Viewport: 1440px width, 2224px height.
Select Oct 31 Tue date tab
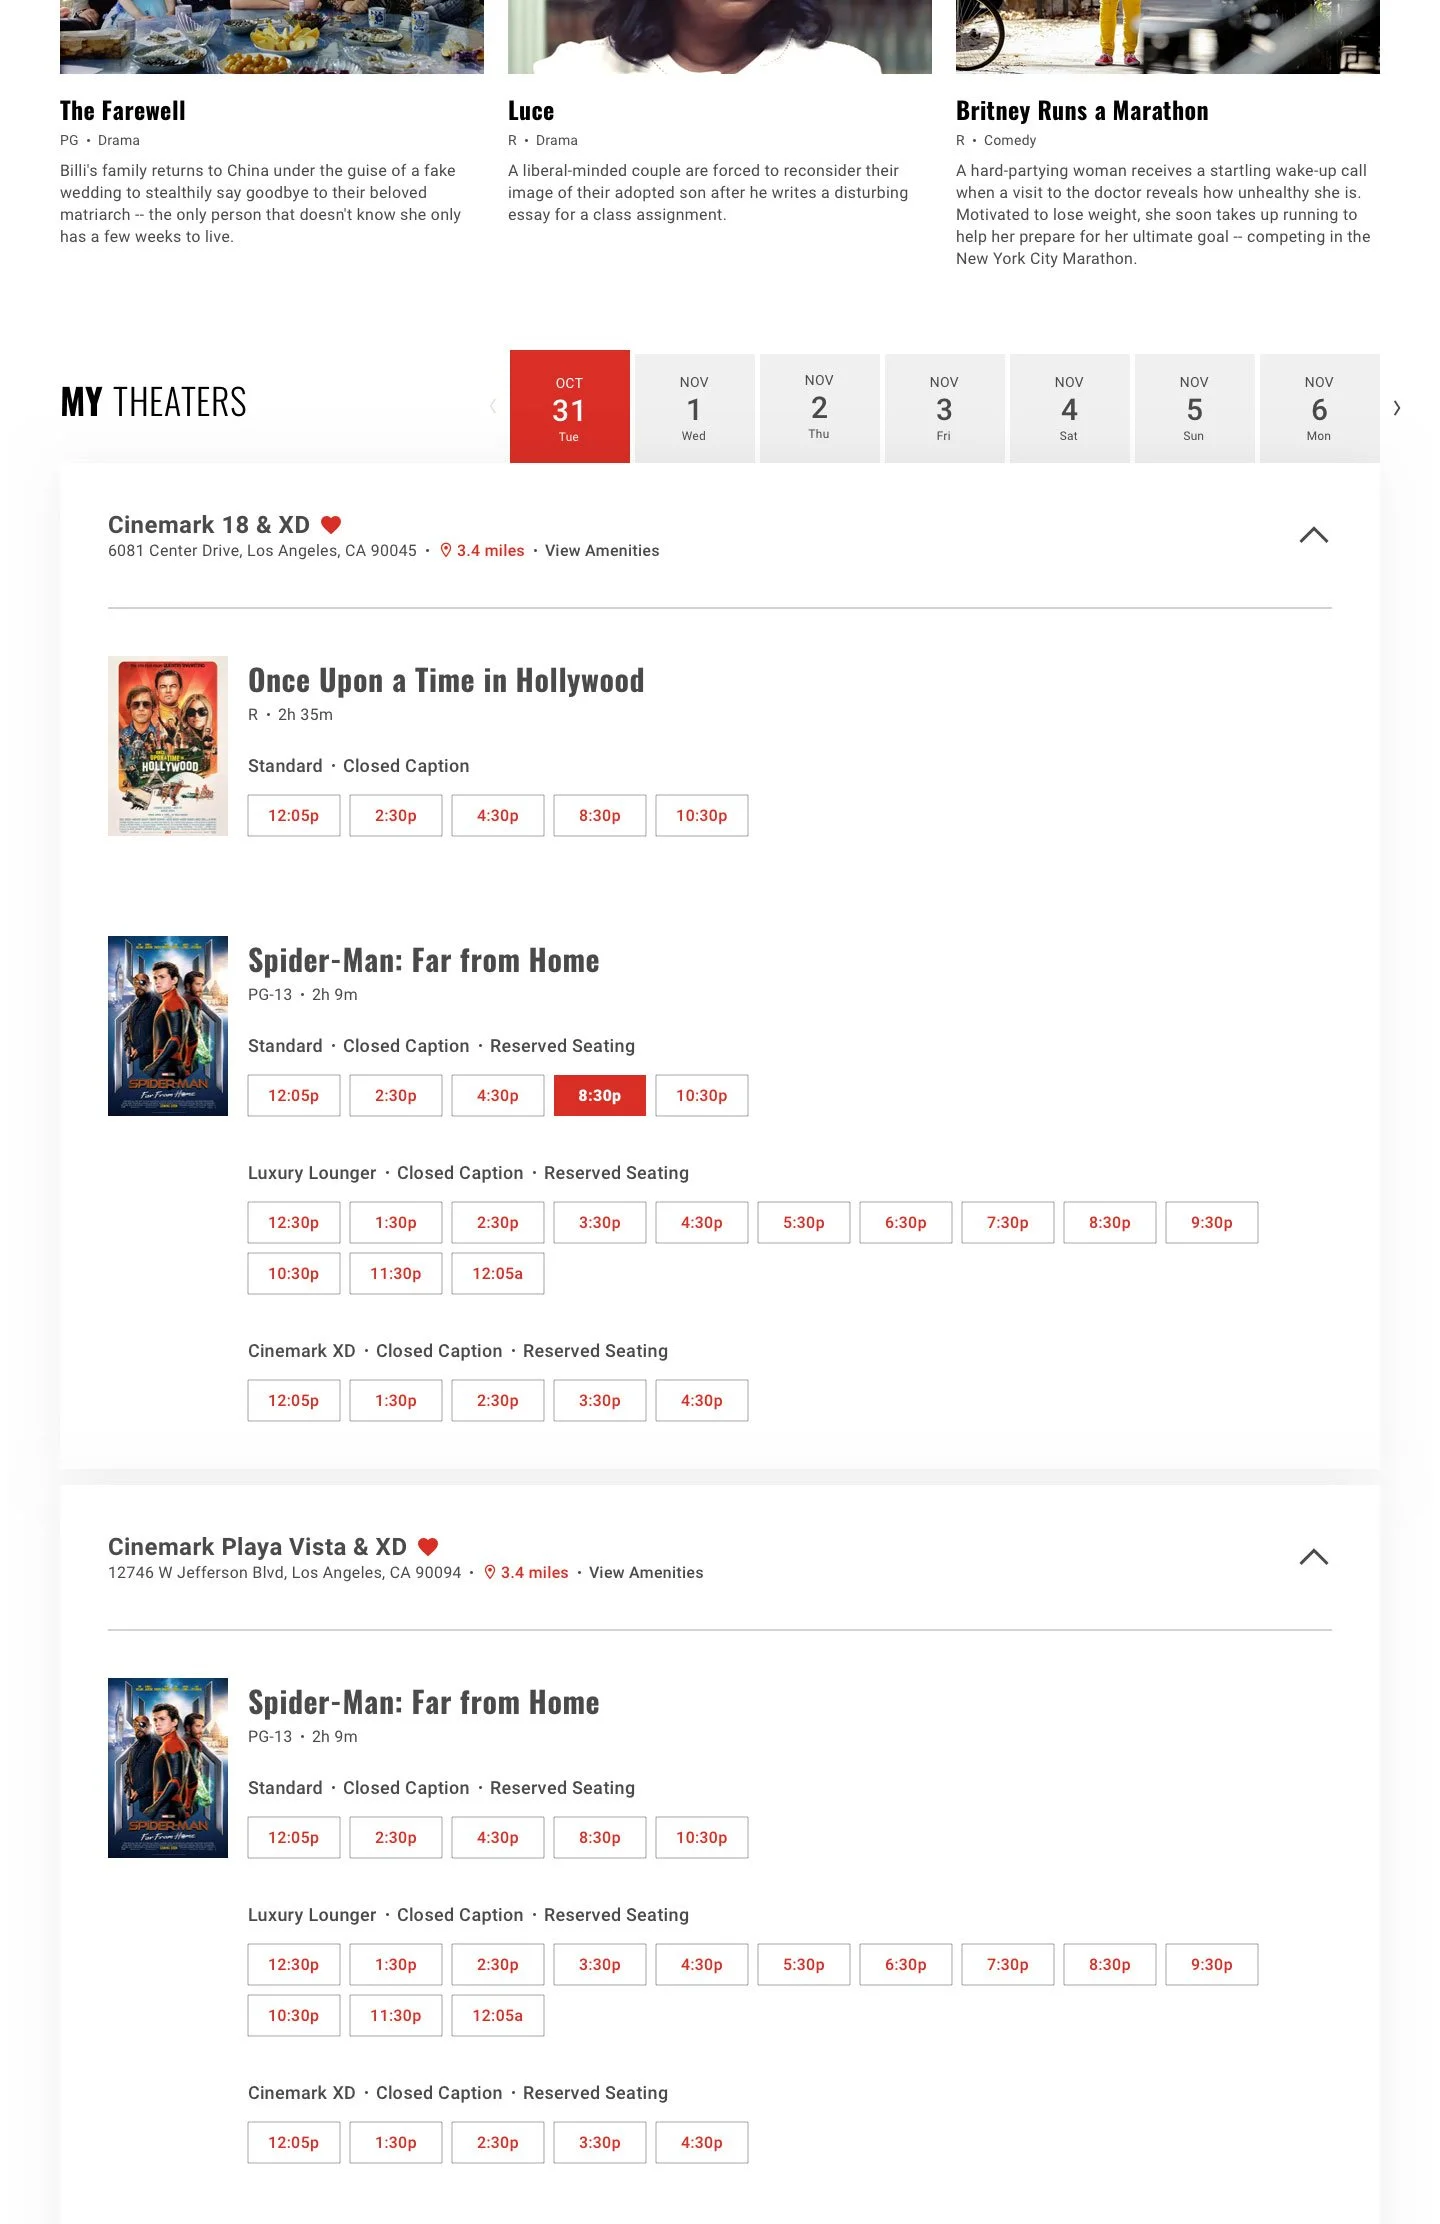click(x=570, y=406)
